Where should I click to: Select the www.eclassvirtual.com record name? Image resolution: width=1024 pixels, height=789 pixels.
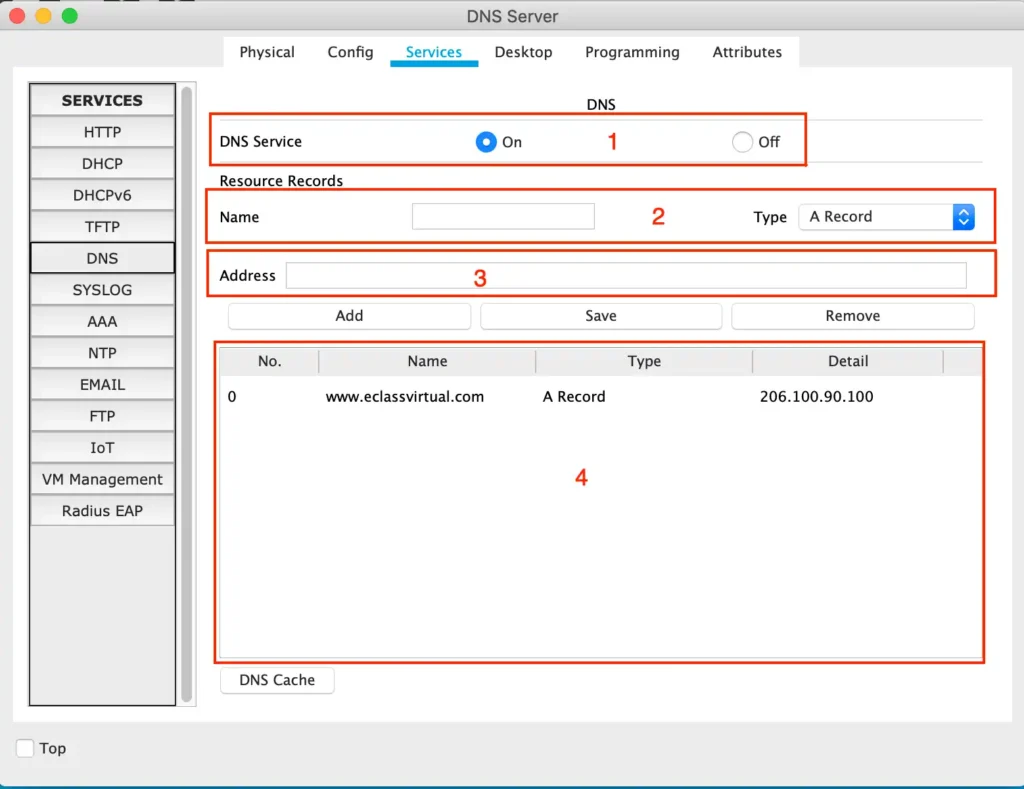point(405,396)
